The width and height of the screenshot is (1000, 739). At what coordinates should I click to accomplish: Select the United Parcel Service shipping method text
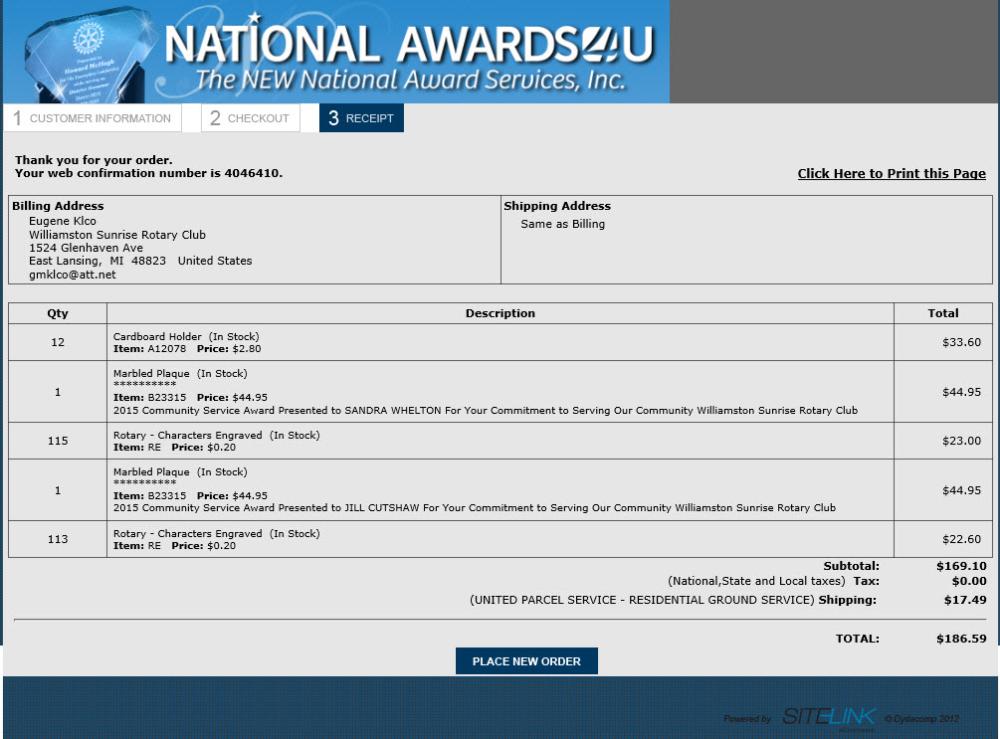pyautogui.click(x=642, y=599)
